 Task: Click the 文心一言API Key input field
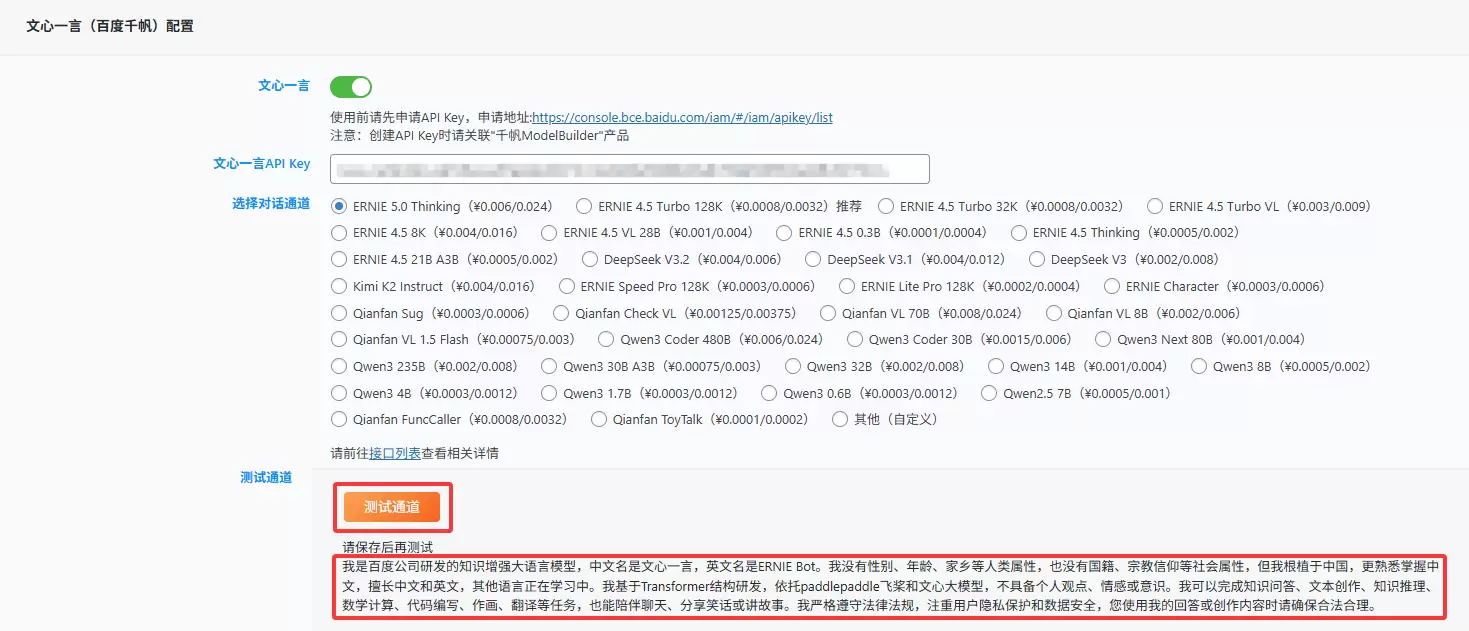(628, 168)
